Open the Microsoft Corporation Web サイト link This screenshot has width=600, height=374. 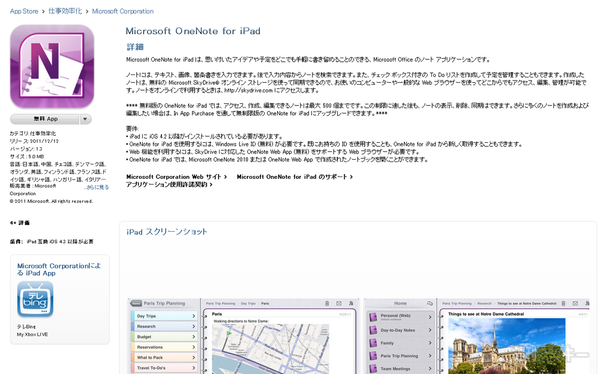(176, 177)
